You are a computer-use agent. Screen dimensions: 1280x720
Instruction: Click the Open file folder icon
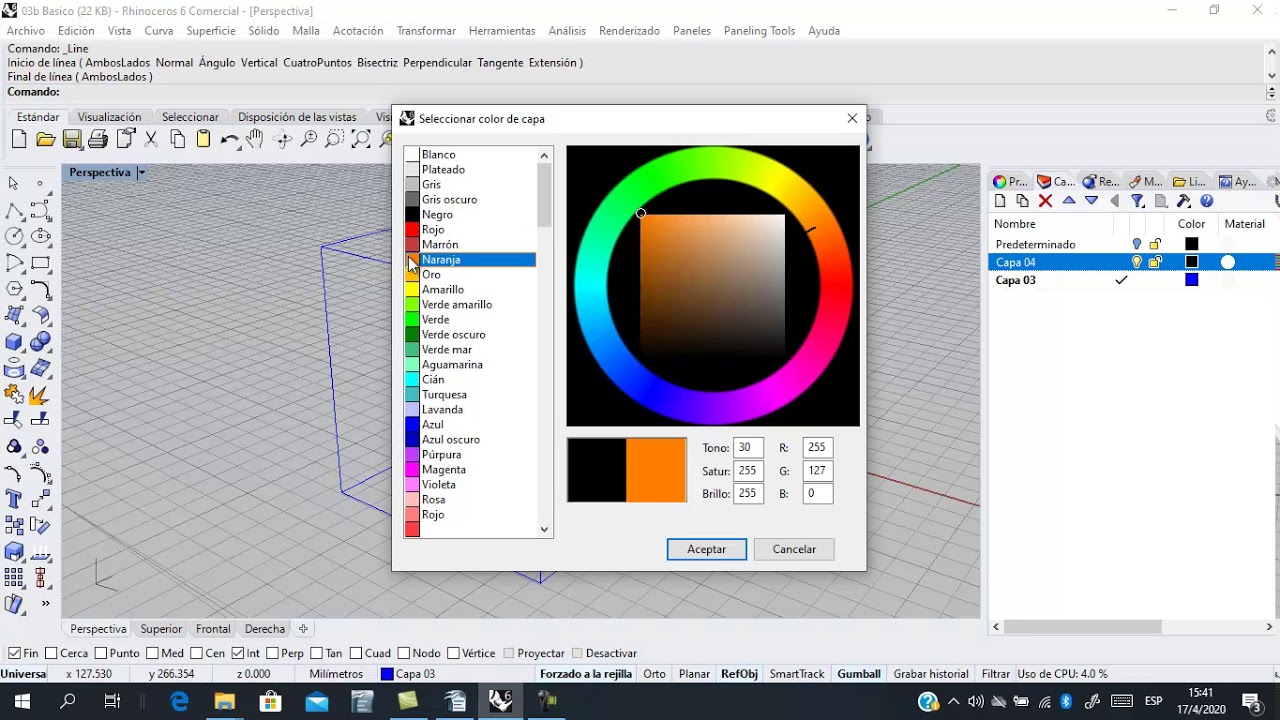(45, 140)
